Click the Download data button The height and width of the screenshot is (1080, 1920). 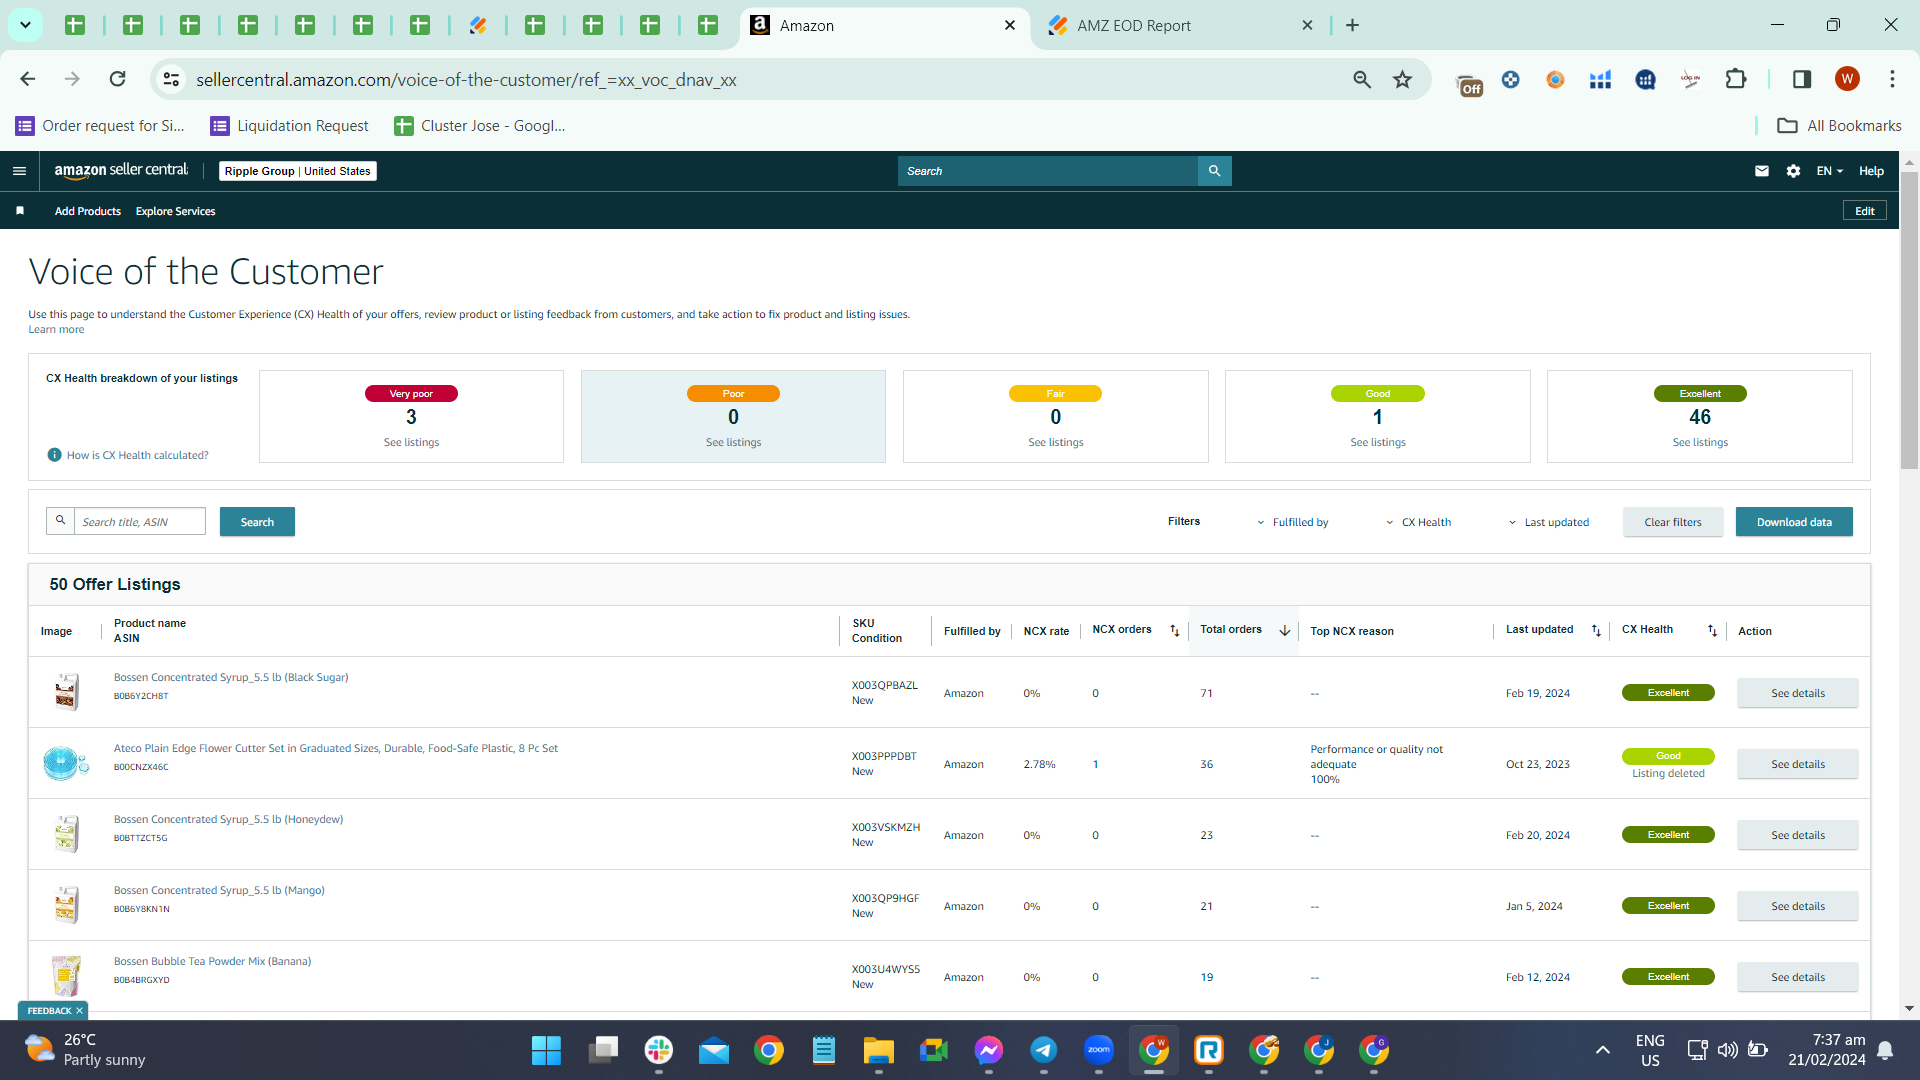1794,522
